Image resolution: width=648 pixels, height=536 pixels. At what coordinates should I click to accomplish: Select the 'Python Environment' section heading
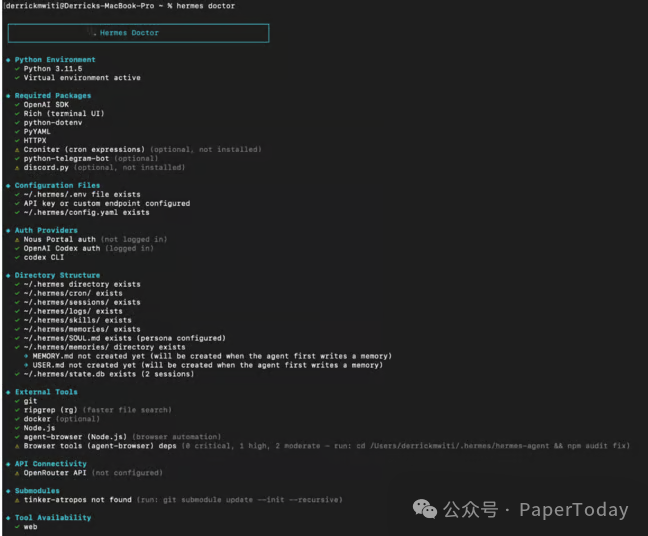coord(55,60)
